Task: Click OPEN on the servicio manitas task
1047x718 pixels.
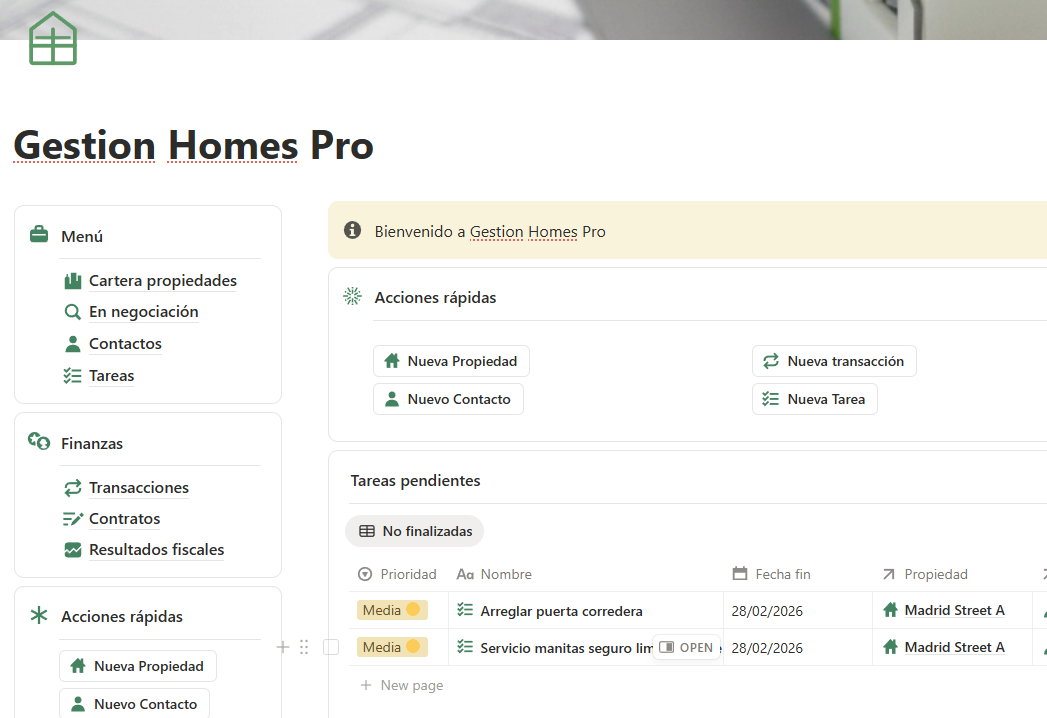Action: (686, 647)
